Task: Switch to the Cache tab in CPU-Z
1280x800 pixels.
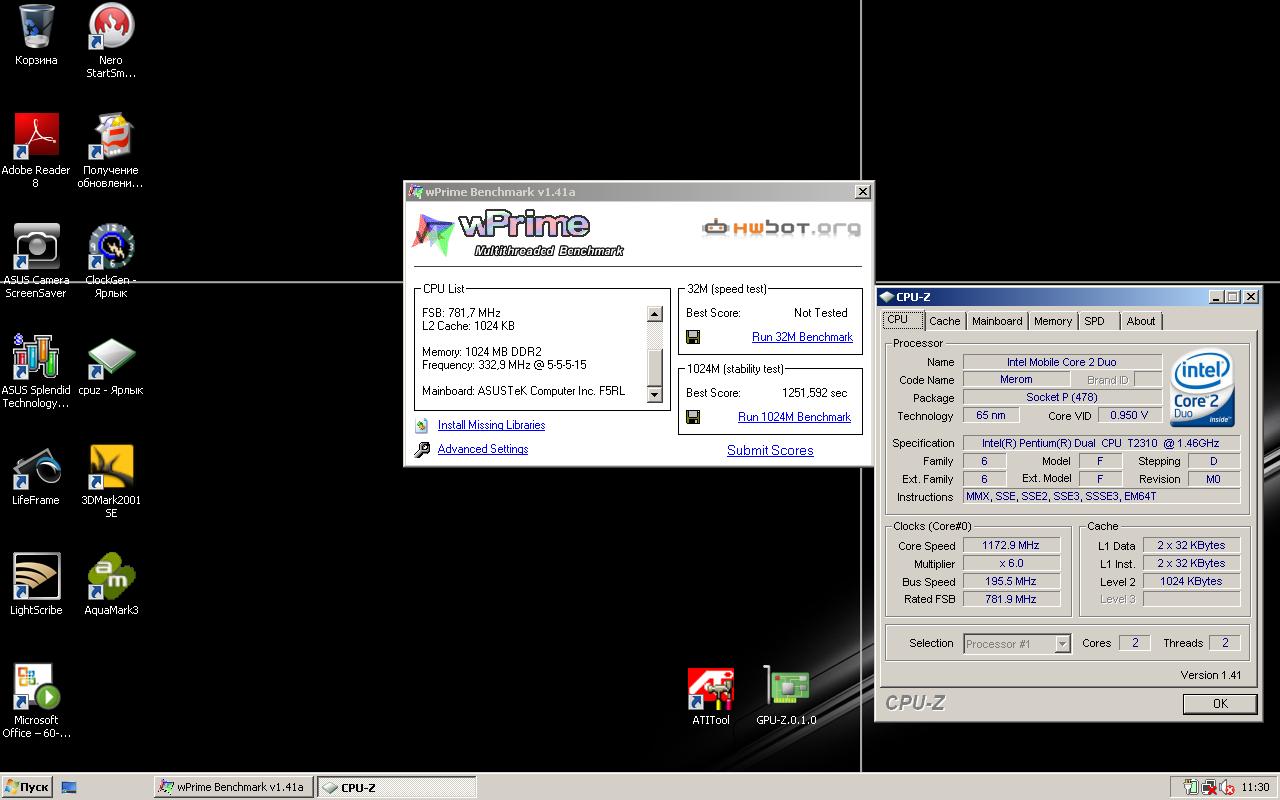Action: [944, 321]
